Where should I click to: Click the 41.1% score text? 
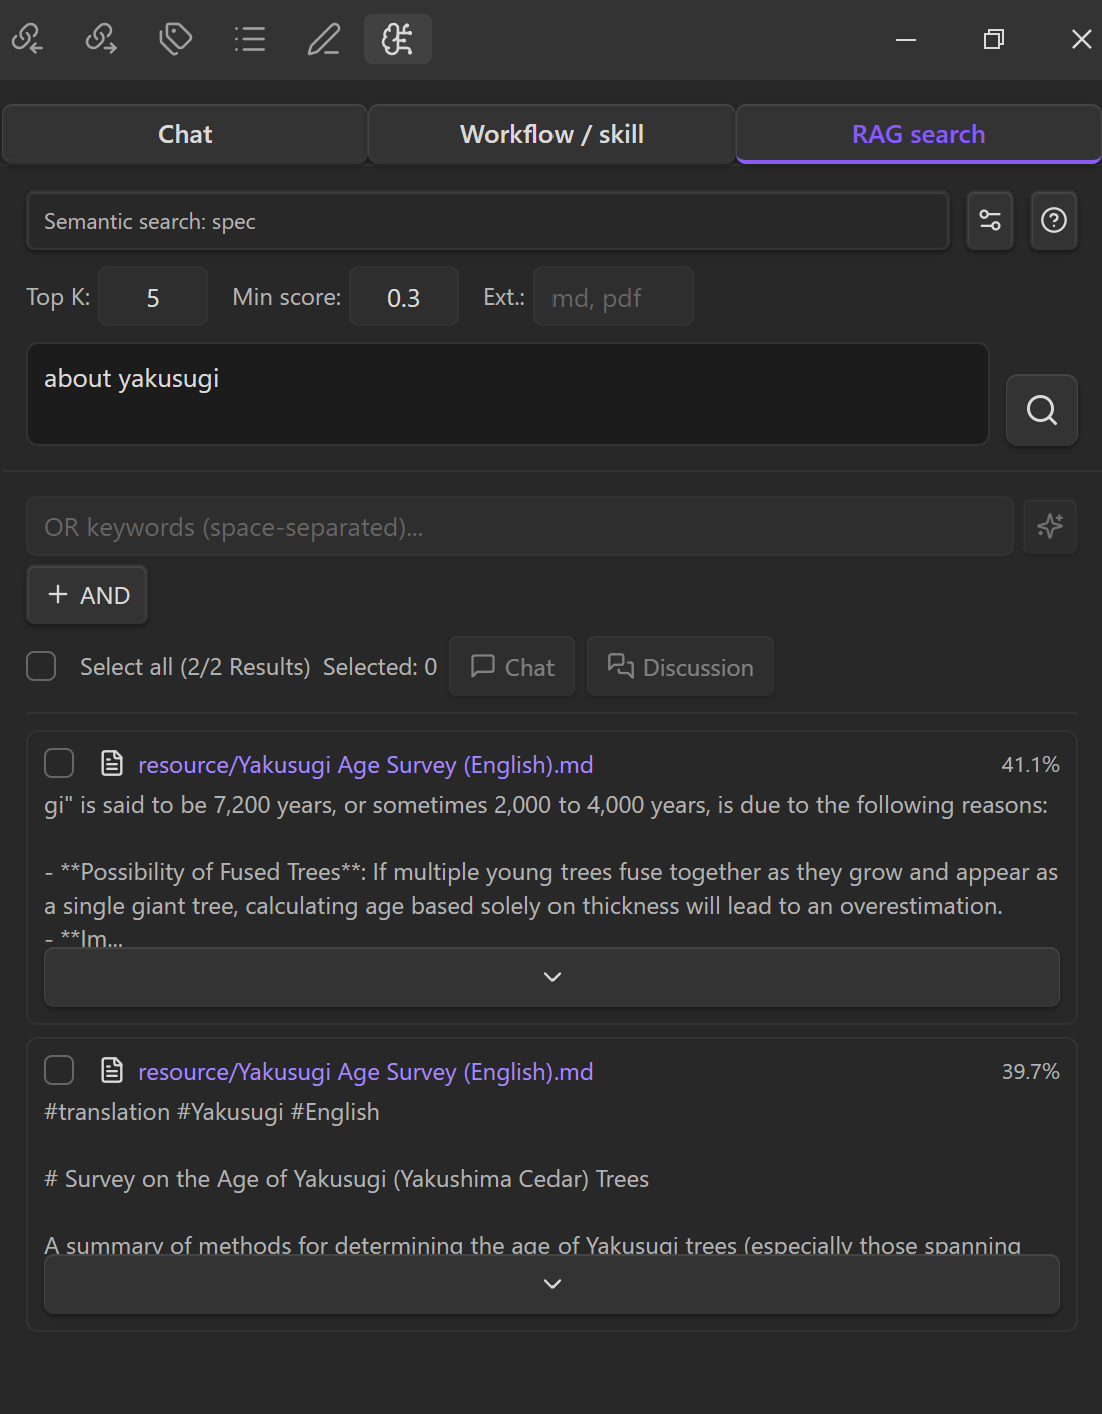[x=1030, y=765]
